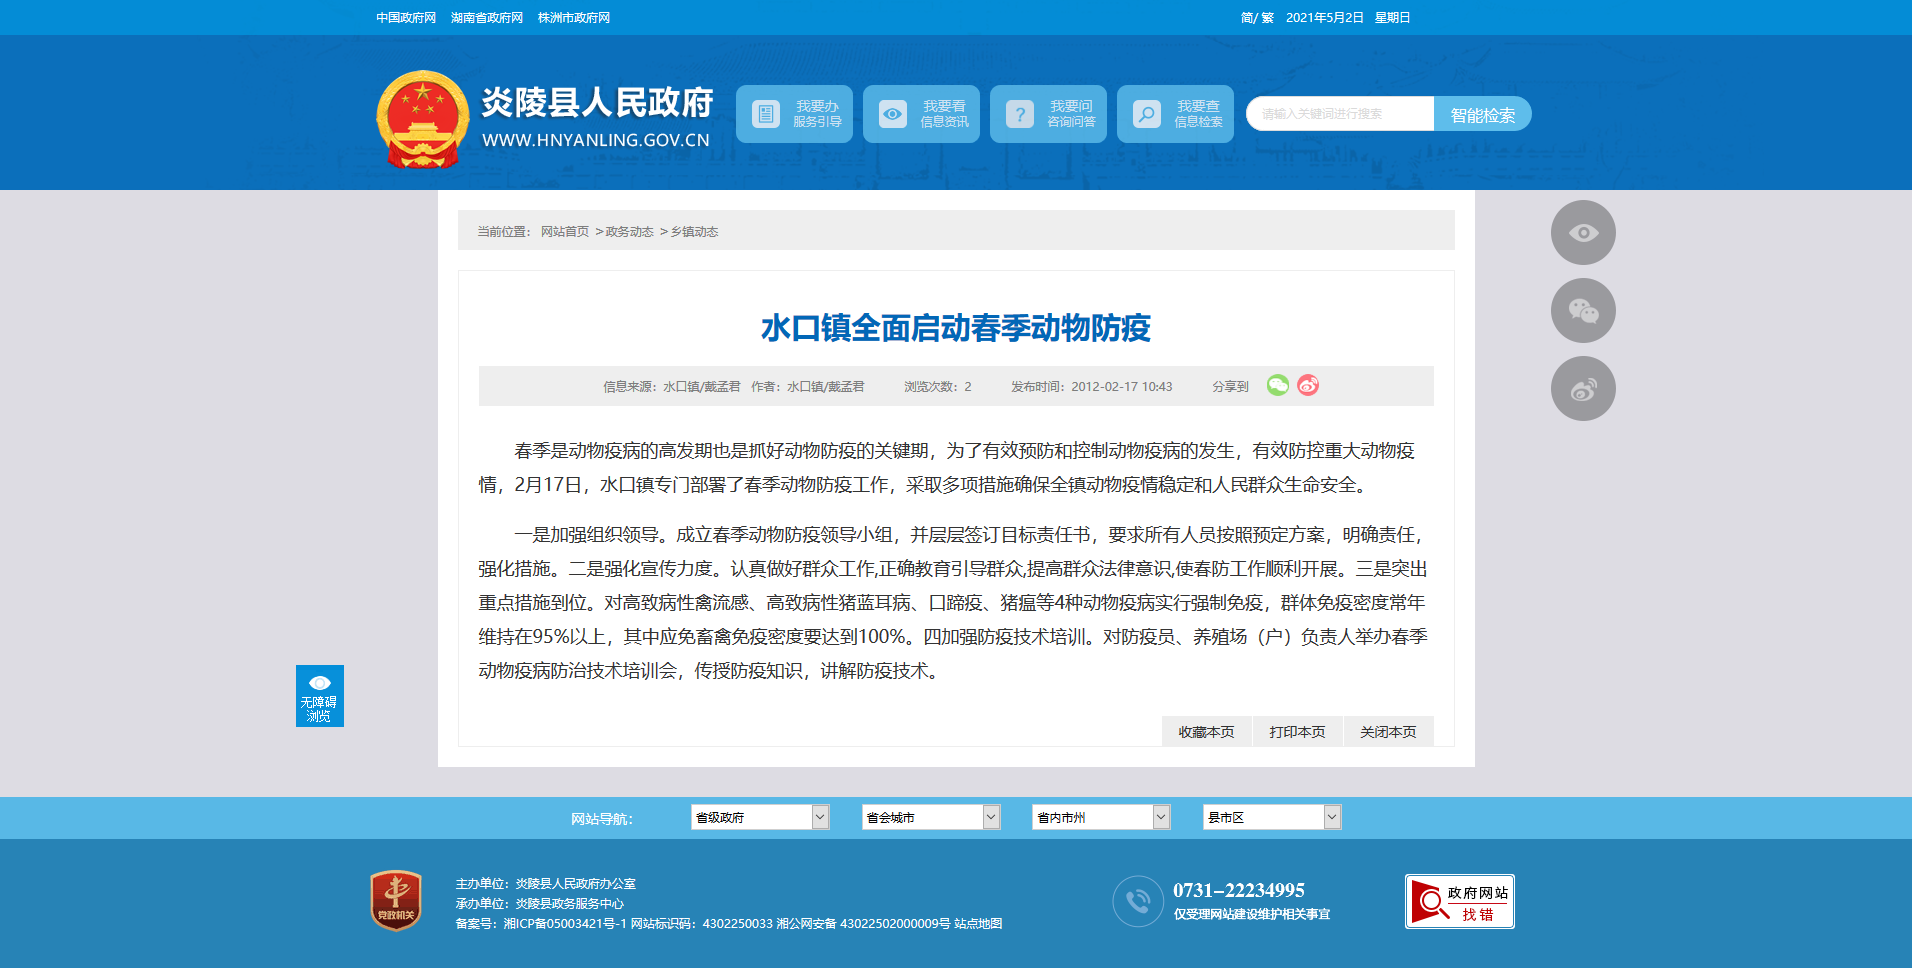Click the 打印本页 button
The width and height of the screenshot is (1912, 968).
[x=1297, y=732]
